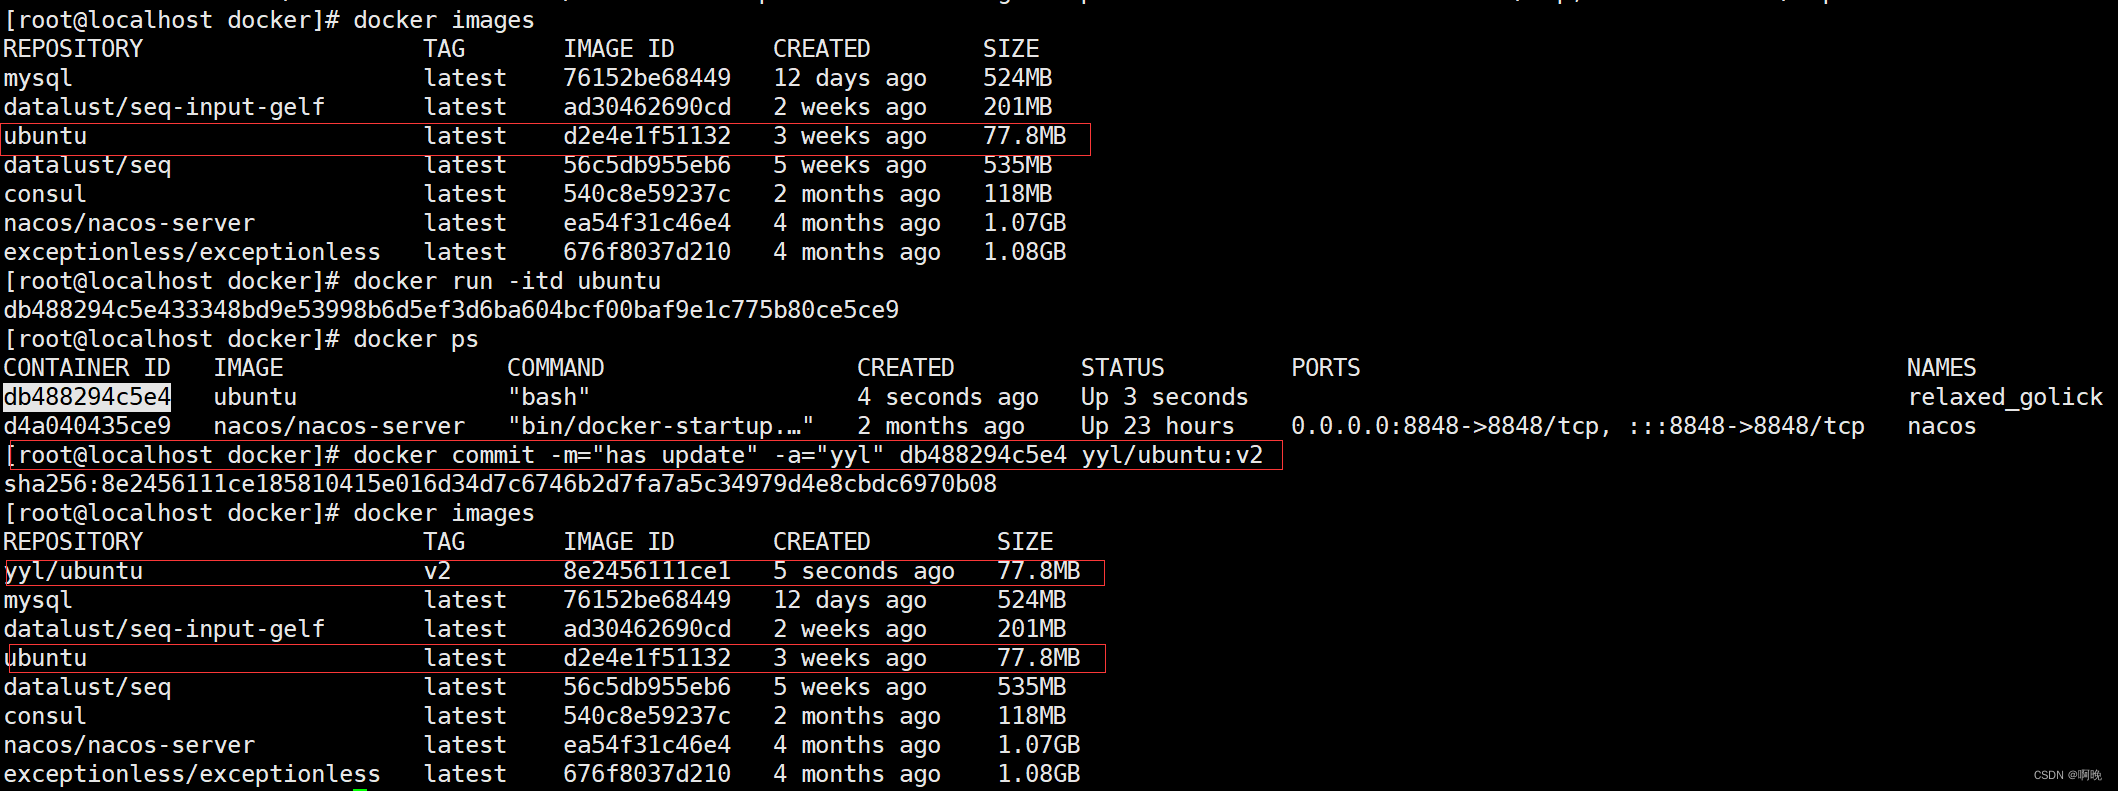
Task: Click size 524MB in the first listing
Action: click(x=1017, y=78)
